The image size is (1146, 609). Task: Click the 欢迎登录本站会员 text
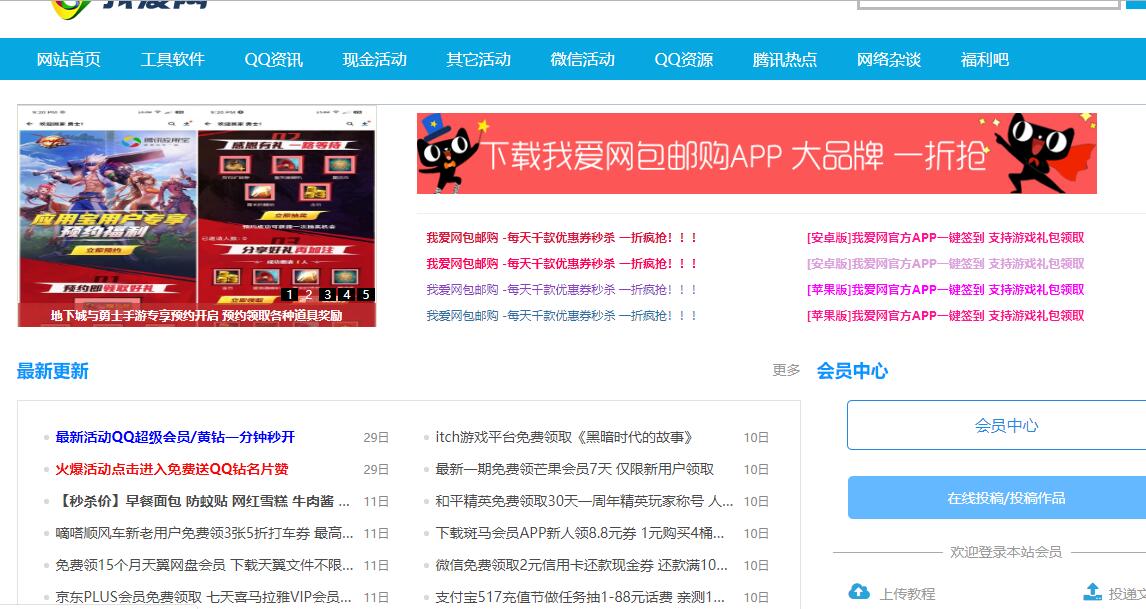(x=1006, y=552)
